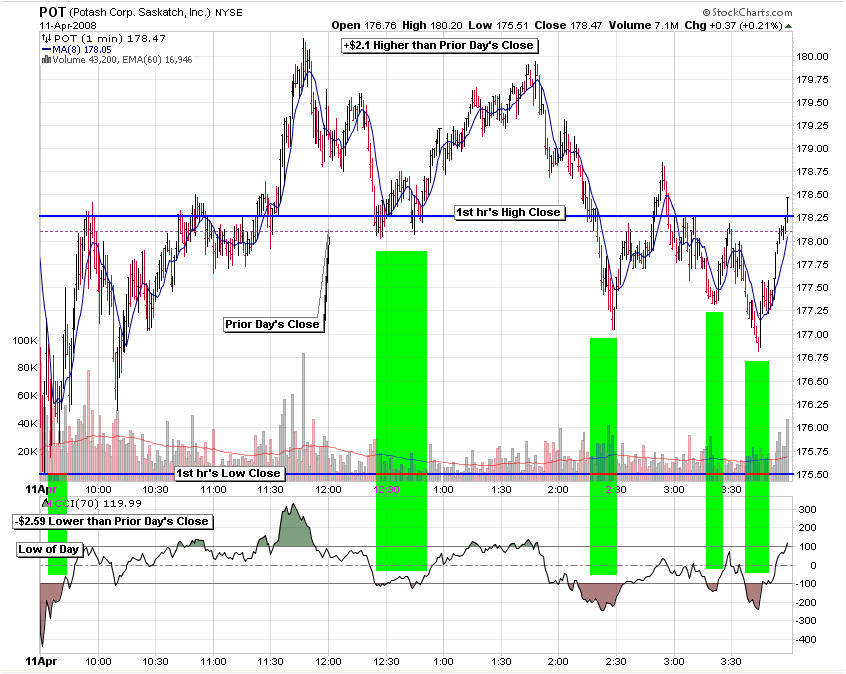This screenshot has width=846, height=674.
Task: Click the '1st hr's Low Close' label
Action: click(229, 473)
